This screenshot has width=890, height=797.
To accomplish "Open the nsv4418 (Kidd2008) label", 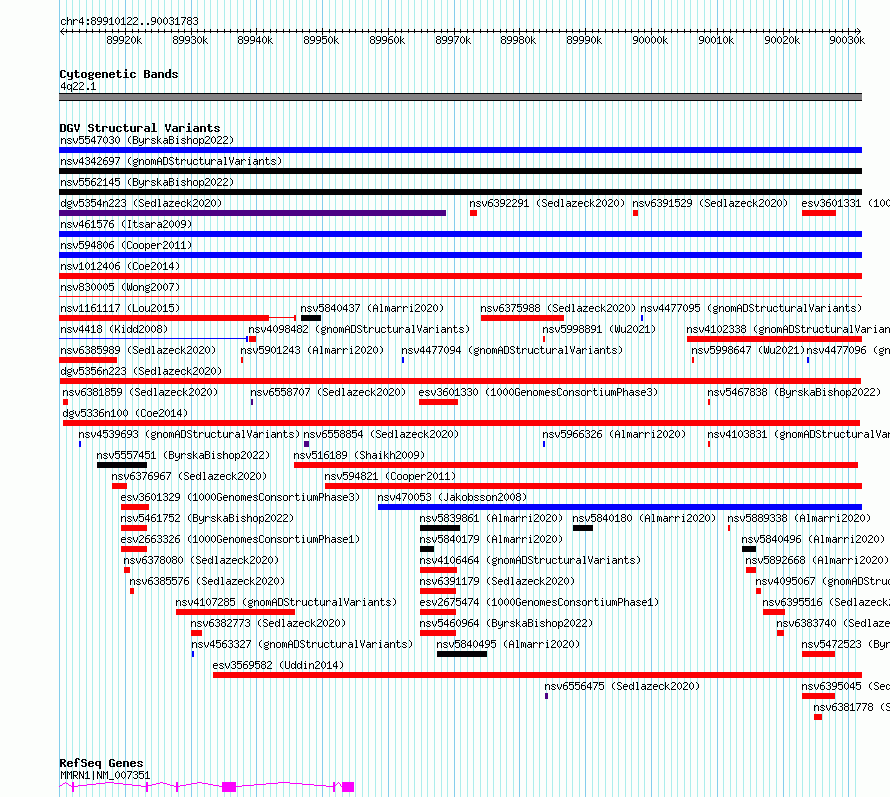I will (x=114, y=329).
